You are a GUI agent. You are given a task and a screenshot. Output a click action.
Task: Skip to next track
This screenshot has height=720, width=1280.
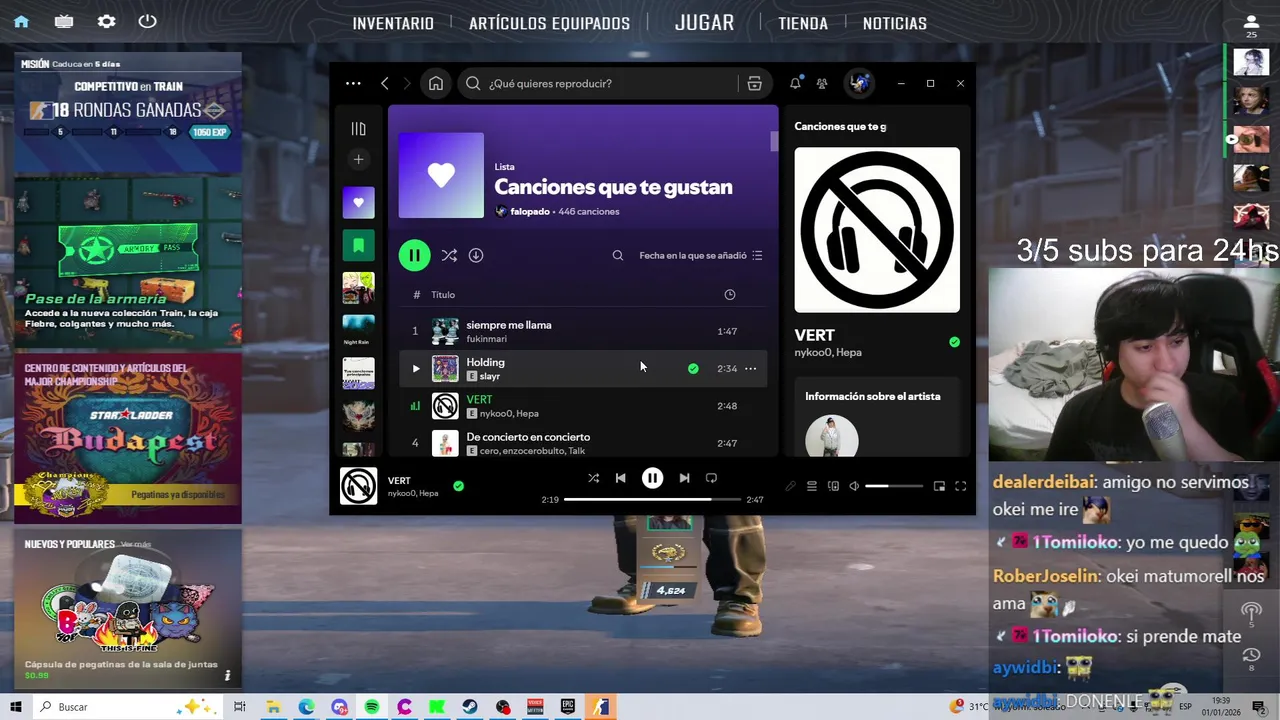pos(684,478)
